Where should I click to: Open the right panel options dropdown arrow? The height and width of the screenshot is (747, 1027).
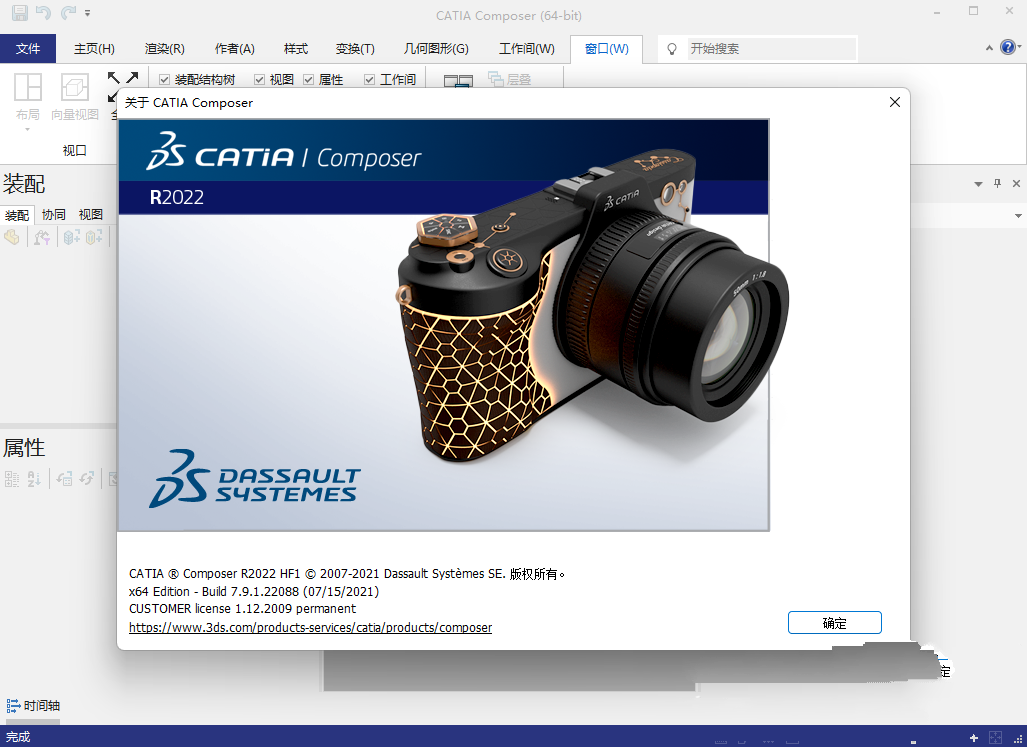pyautogui.click(x=978, y=184)
